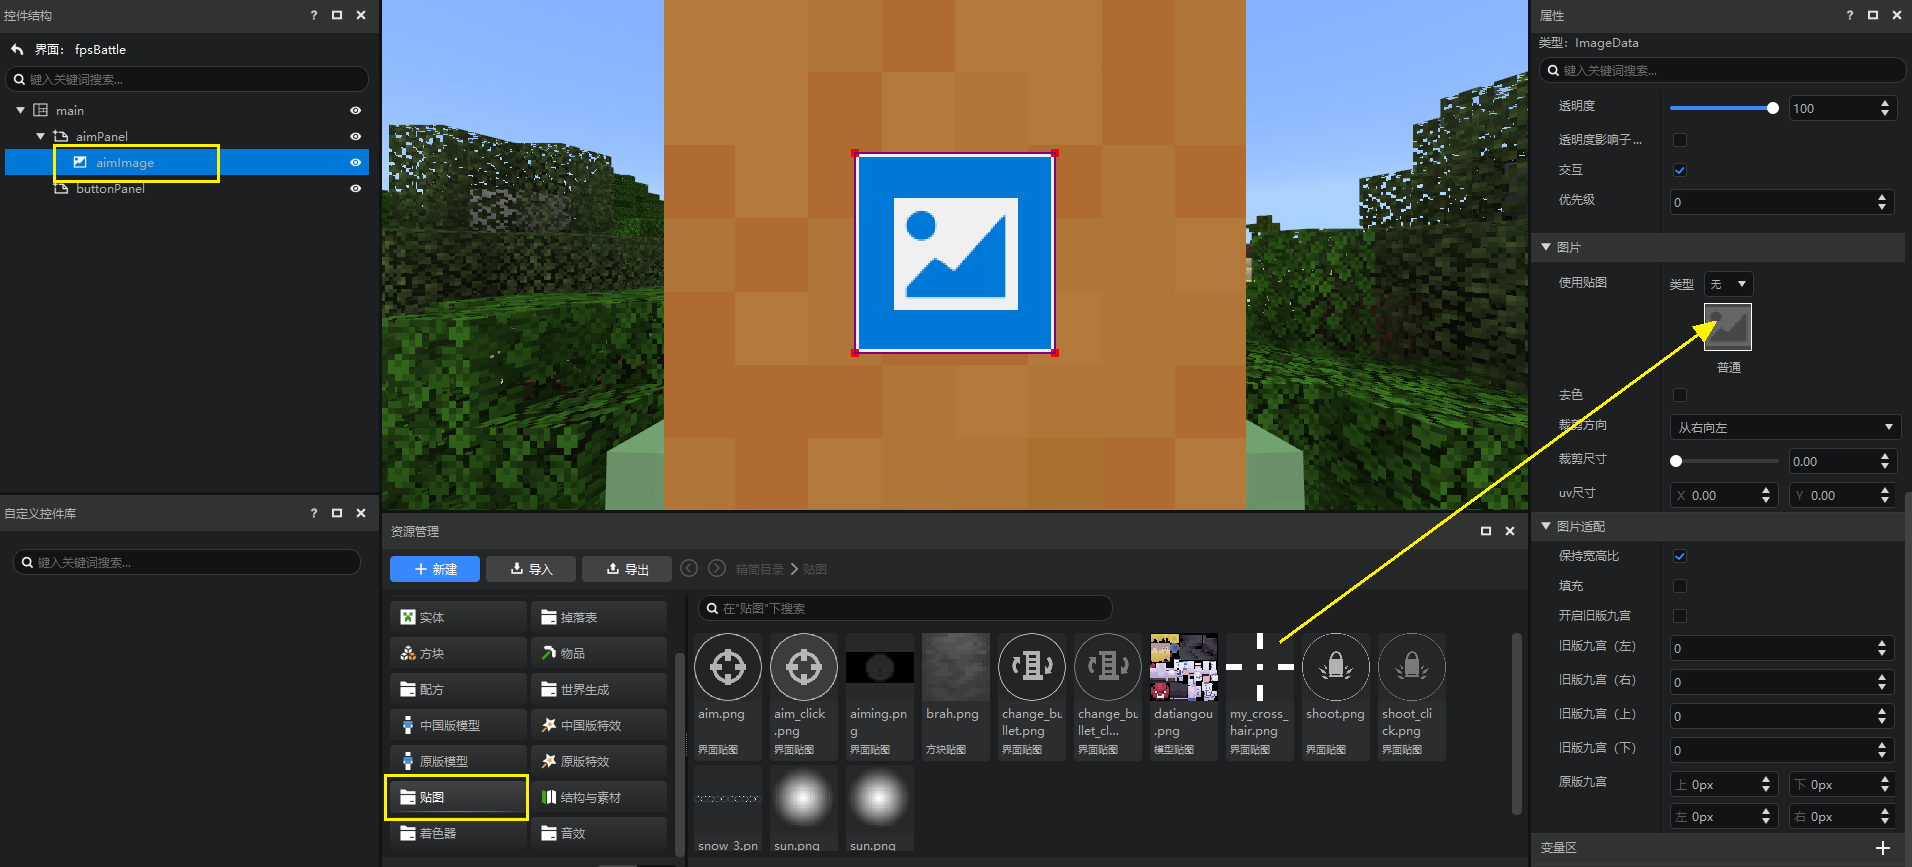Open the 结构与素材 category

coord(599,797)
